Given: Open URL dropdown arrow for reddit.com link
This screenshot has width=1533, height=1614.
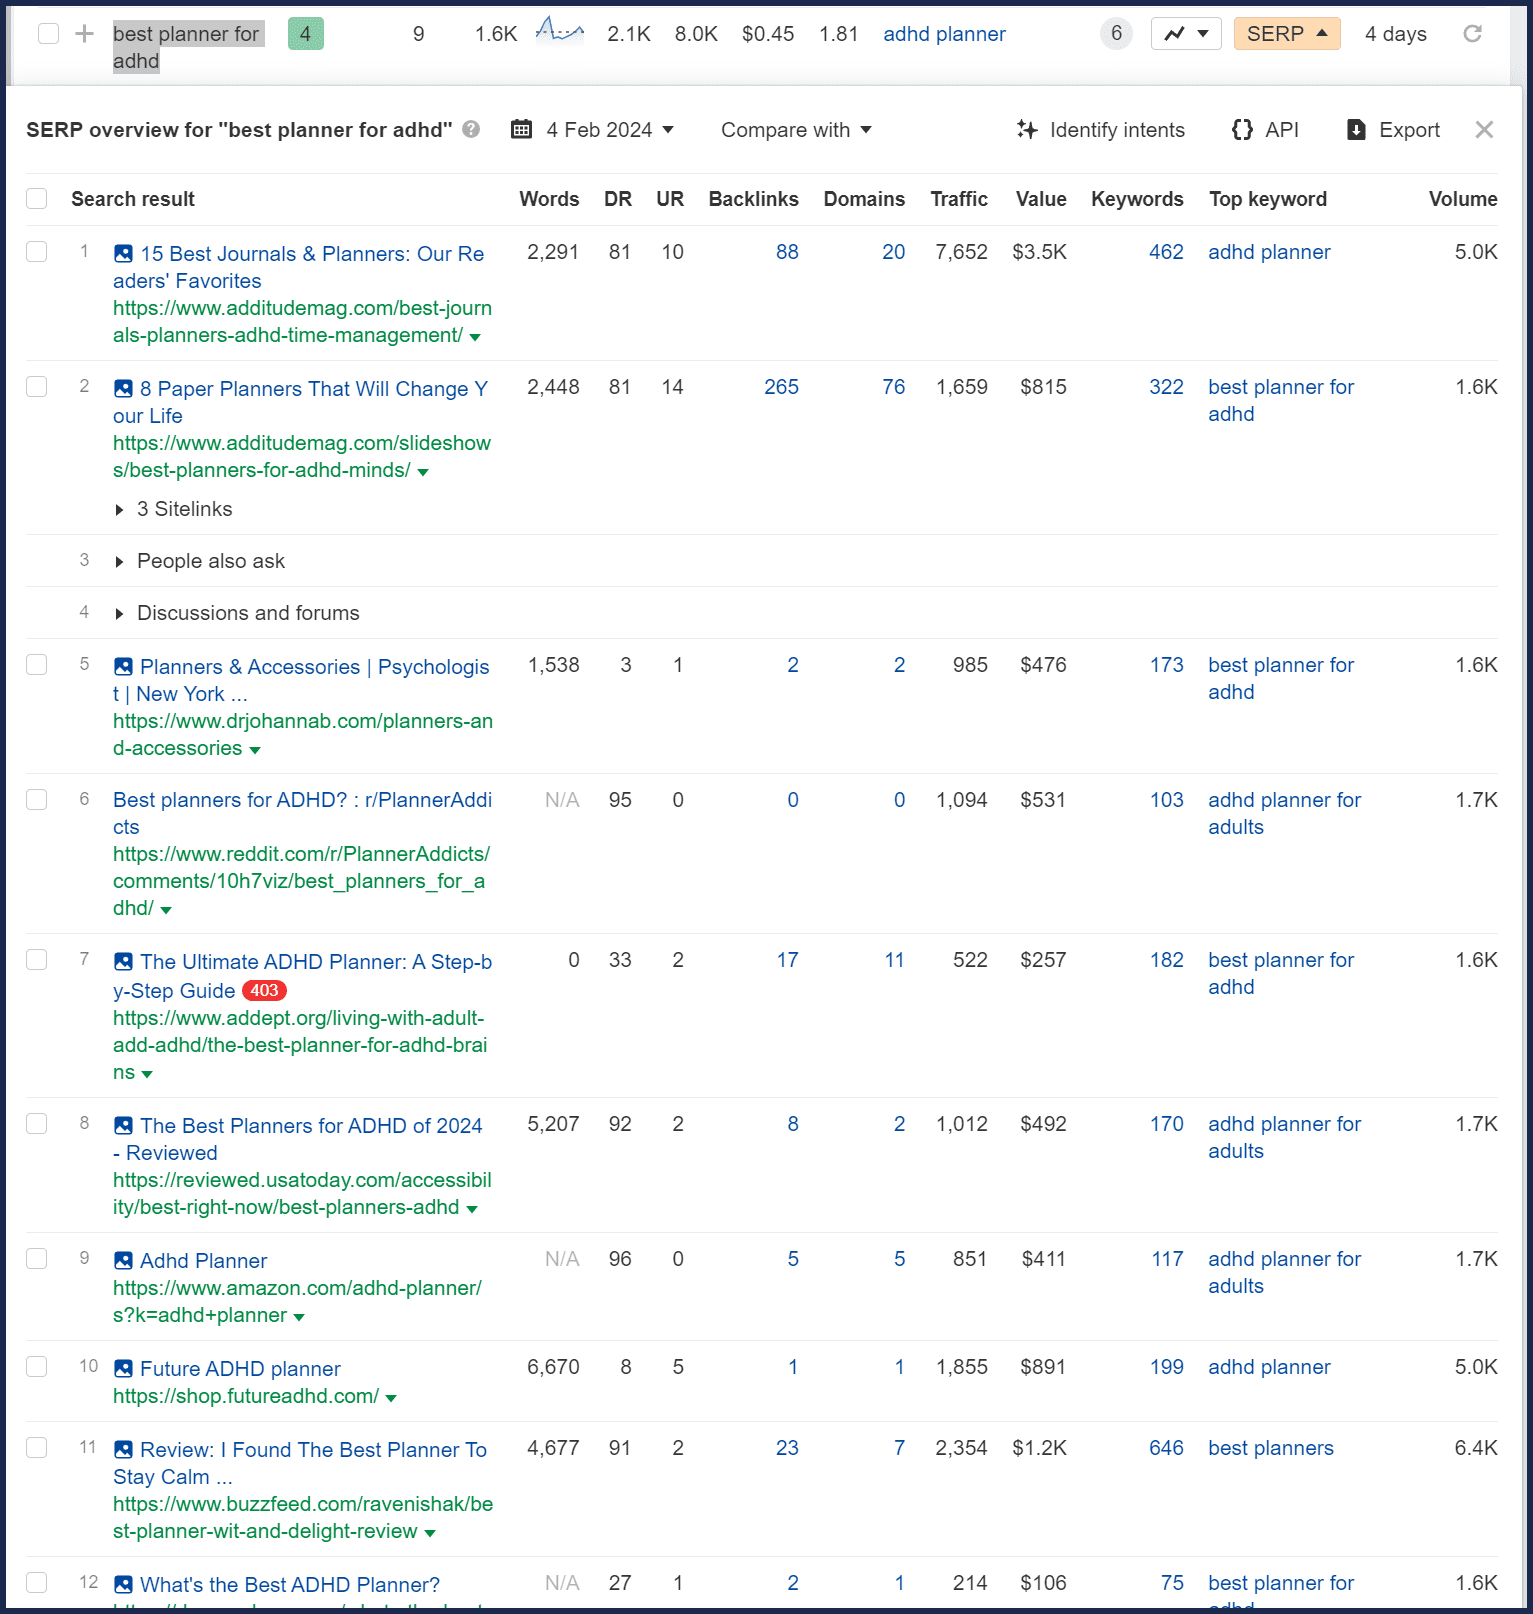Looking at the screenshot, I should pos(166,910).
